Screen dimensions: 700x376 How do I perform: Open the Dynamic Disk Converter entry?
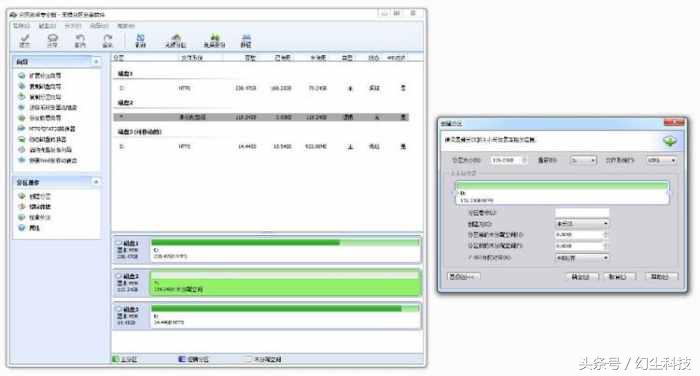pyautogui.click(x=42, y=139)
